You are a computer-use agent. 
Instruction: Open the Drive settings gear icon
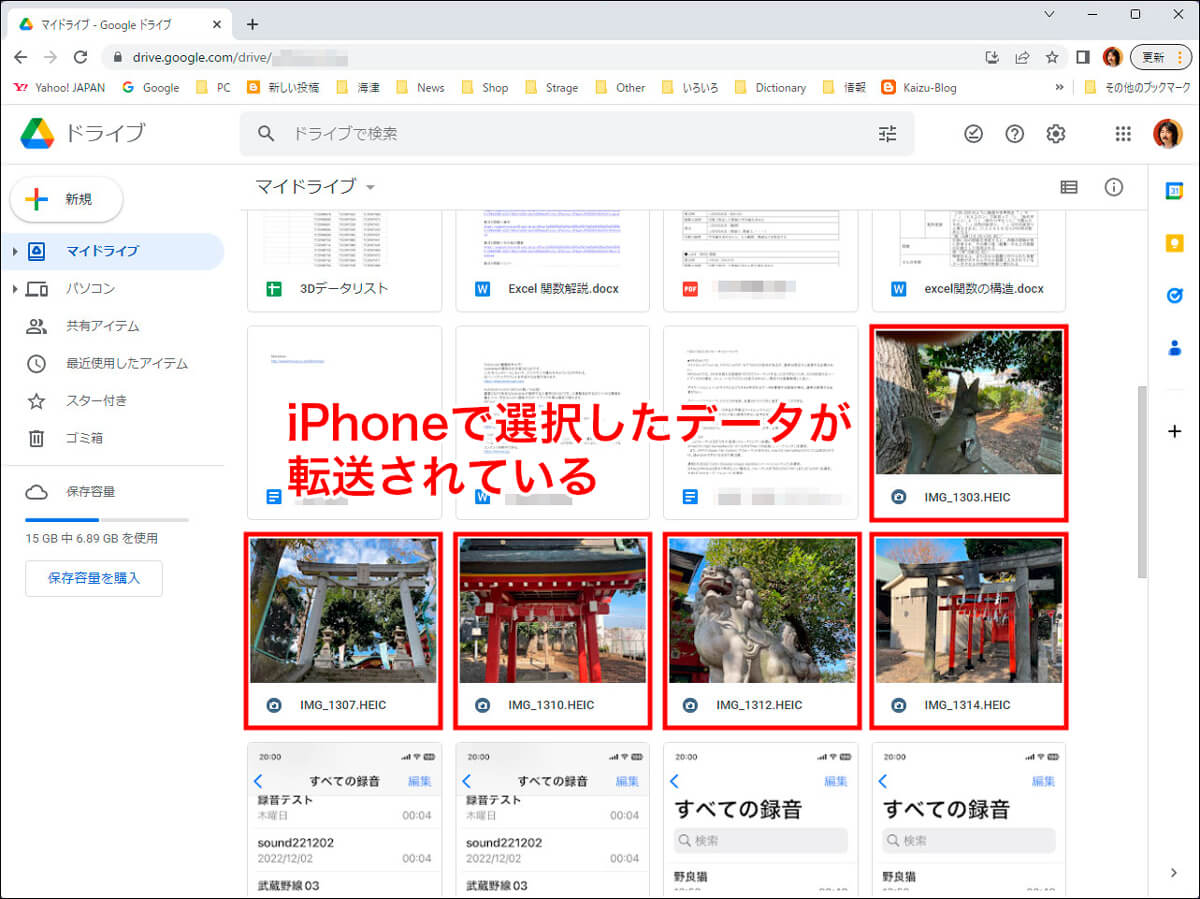[x=1055, y=134]
